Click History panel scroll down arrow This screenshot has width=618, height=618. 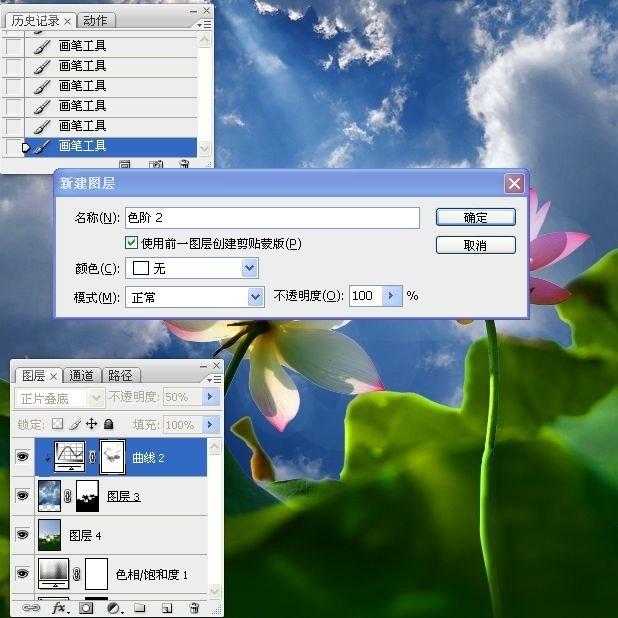point(205,148)
